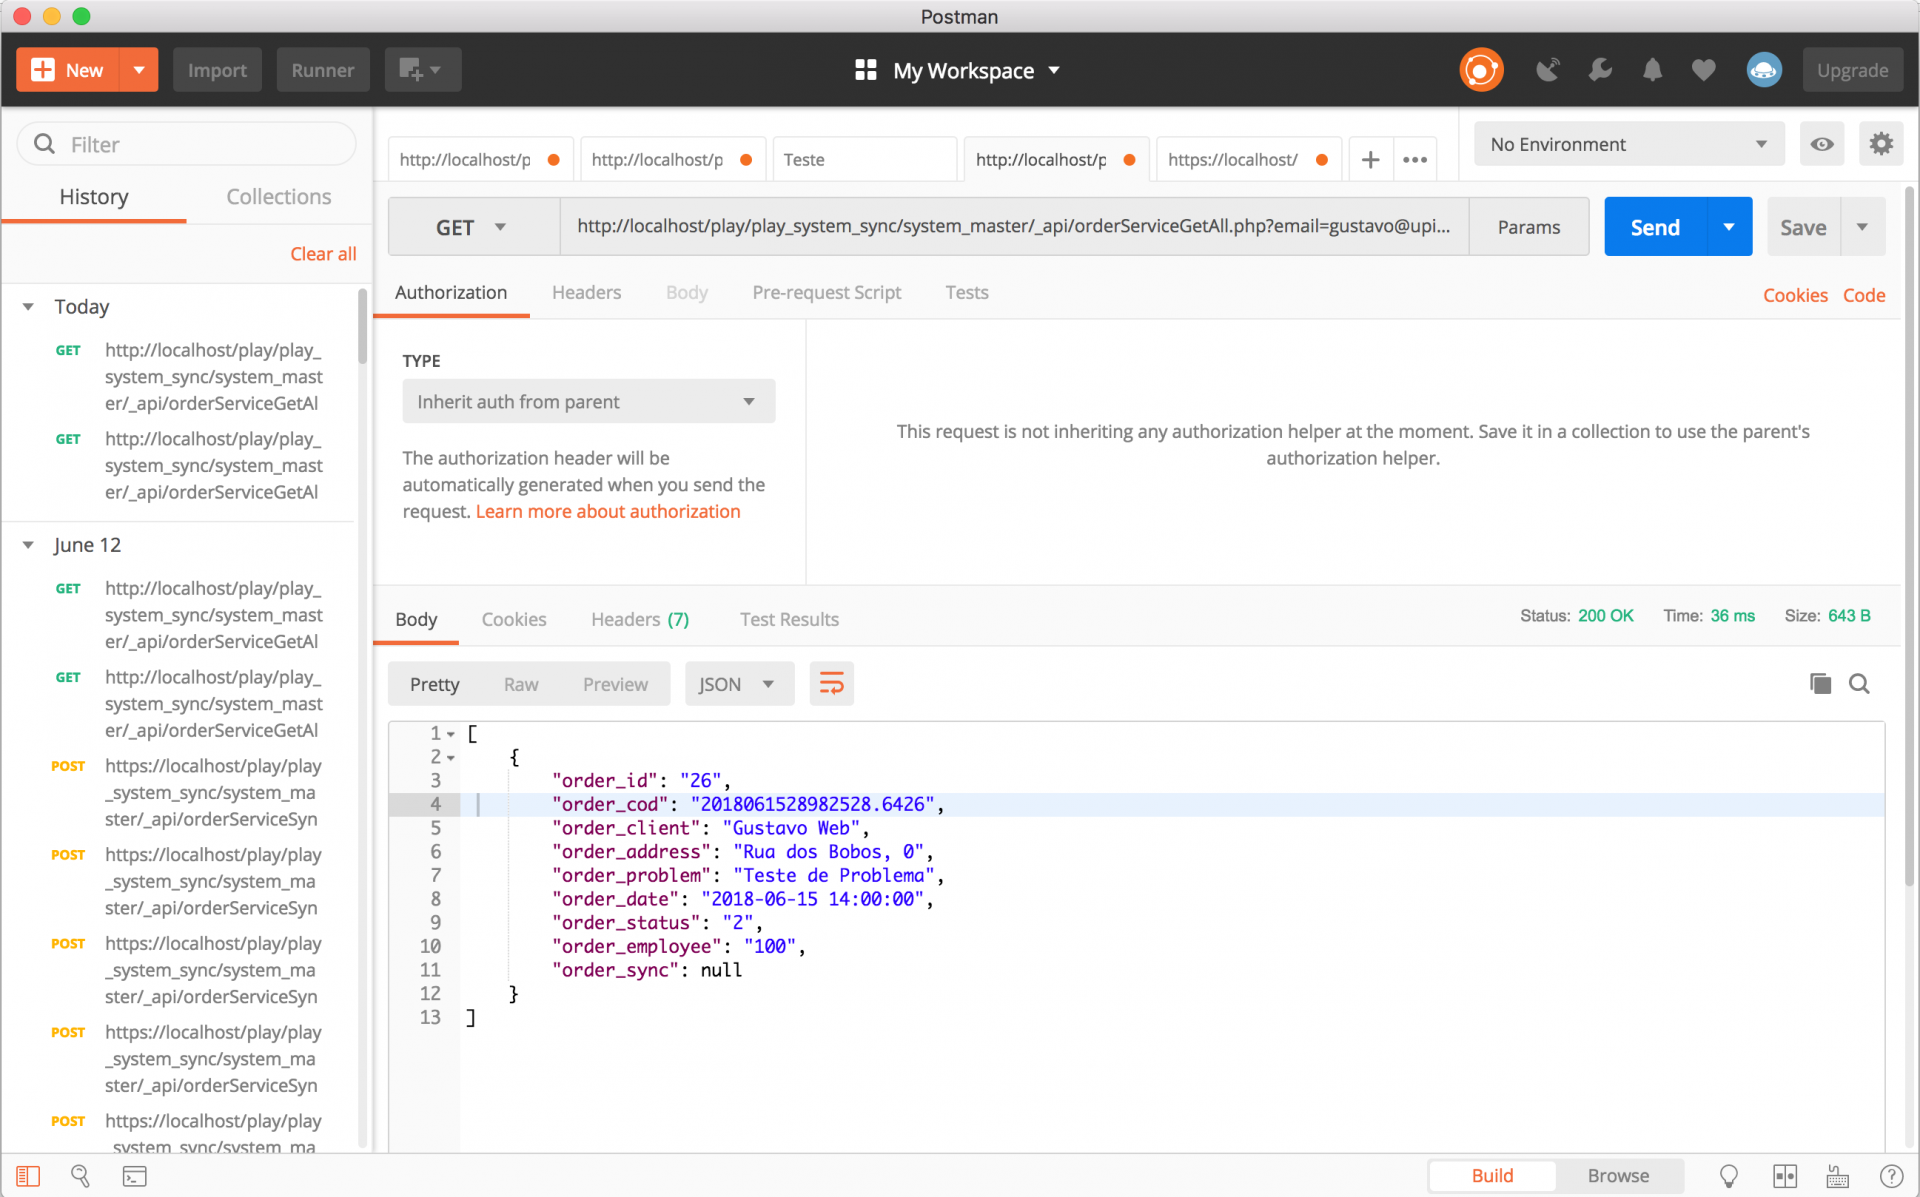
Task: Add a new request tab with plus icon
Action: coord(1370,160)
